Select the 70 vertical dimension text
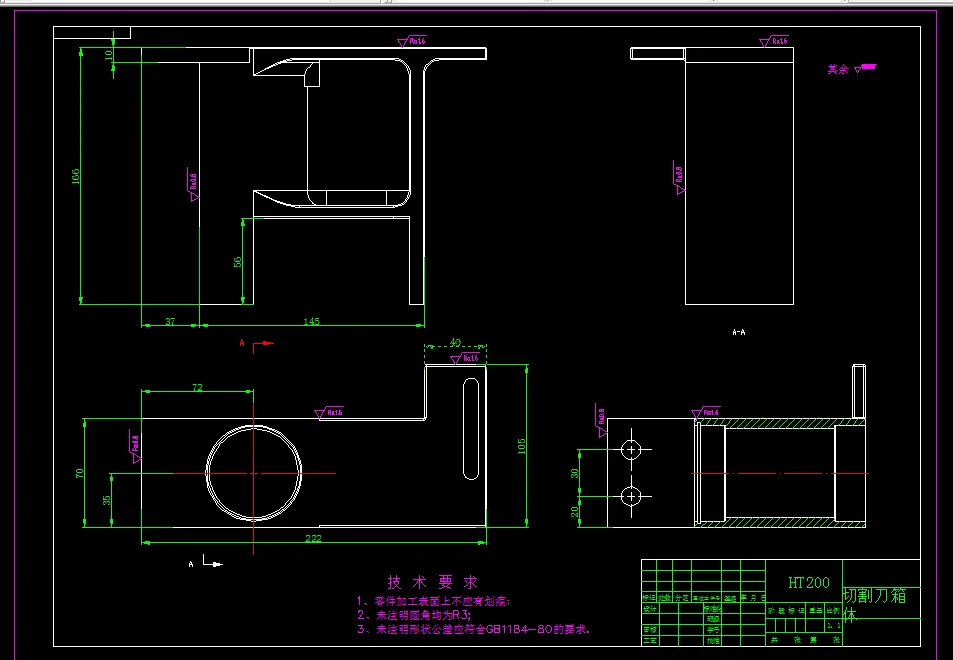Image resolution: width=953 pixels, height=660 pixels. click(x=80, y=473)
